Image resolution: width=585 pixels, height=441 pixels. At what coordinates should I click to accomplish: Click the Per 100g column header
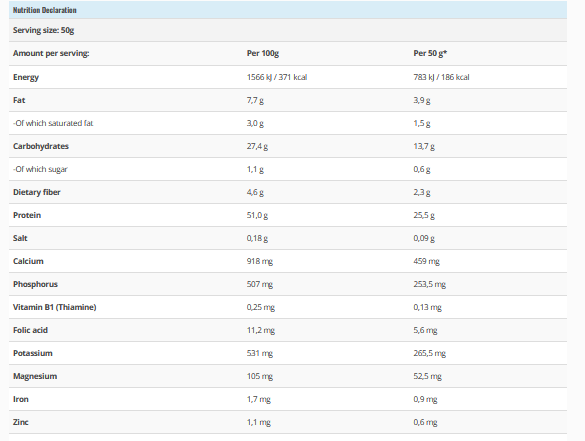263,53
